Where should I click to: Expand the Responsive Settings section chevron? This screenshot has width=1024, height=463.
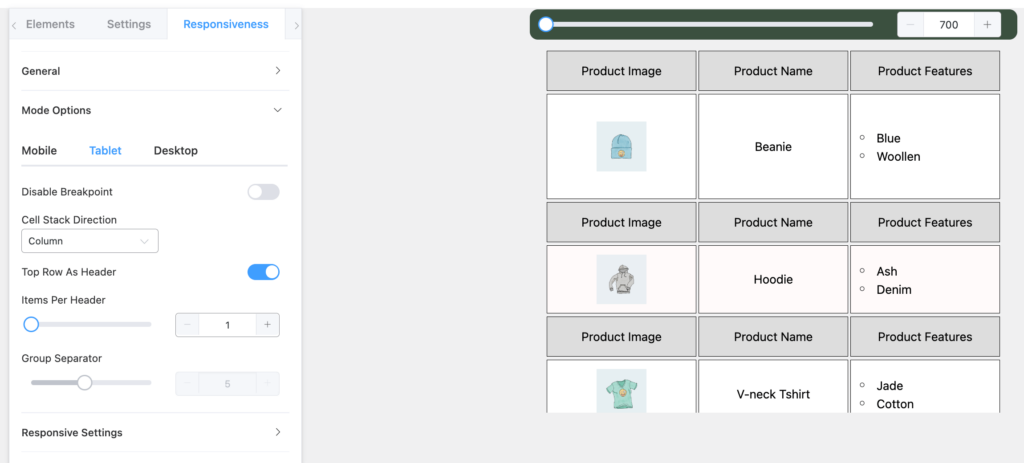pos(278,432)
